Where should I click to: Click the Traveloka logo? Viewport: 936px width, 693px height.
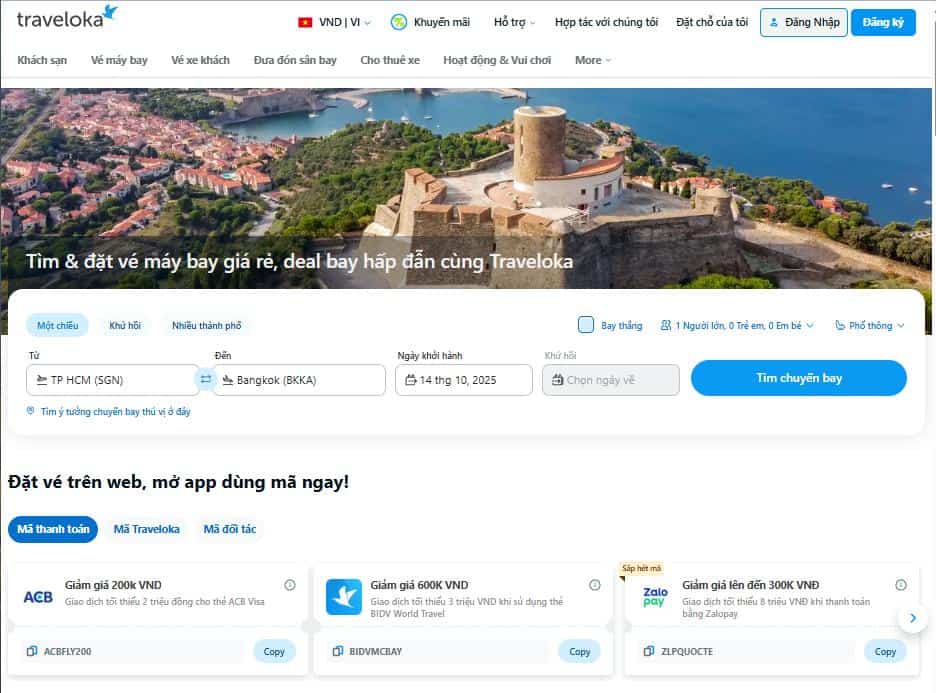pos(67,18)
